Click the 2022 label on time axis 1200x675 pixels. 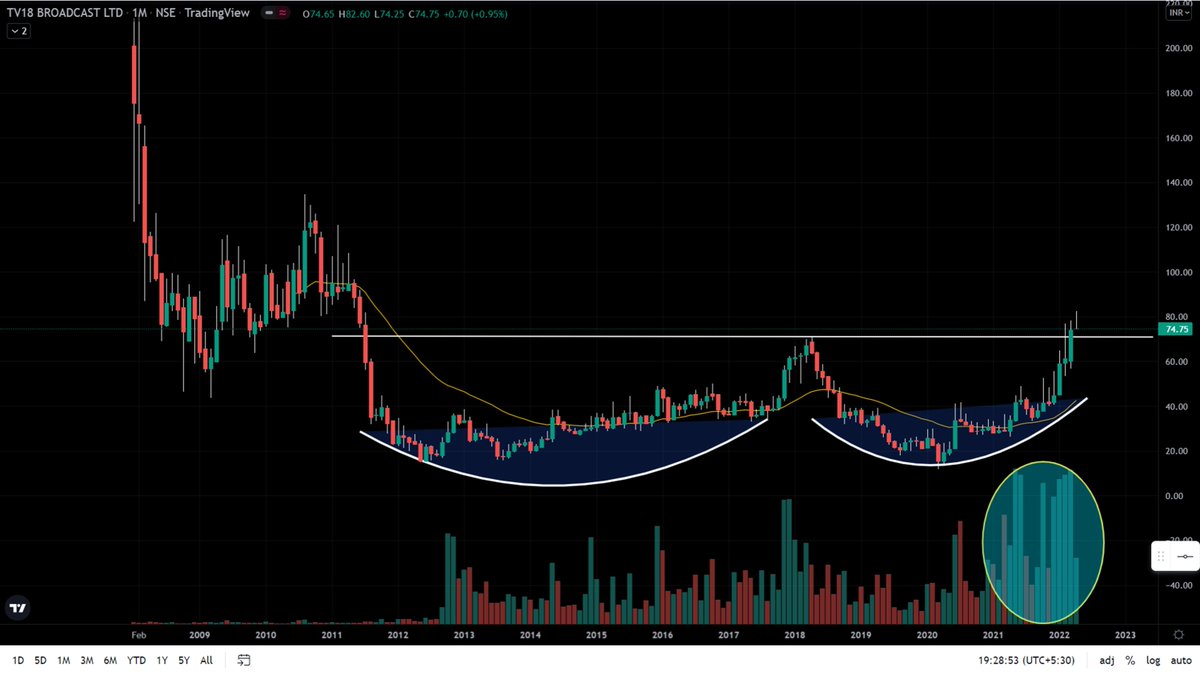point(1058,635)
